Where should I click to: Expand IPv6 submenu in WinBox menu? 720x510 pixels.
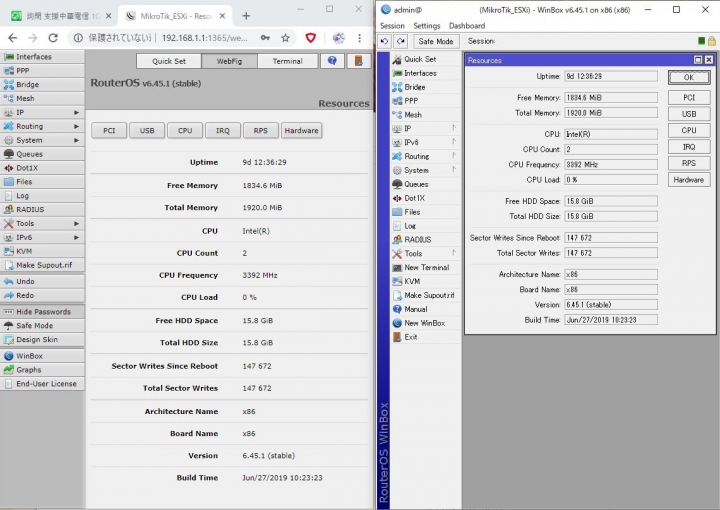[x=425, y=142]
